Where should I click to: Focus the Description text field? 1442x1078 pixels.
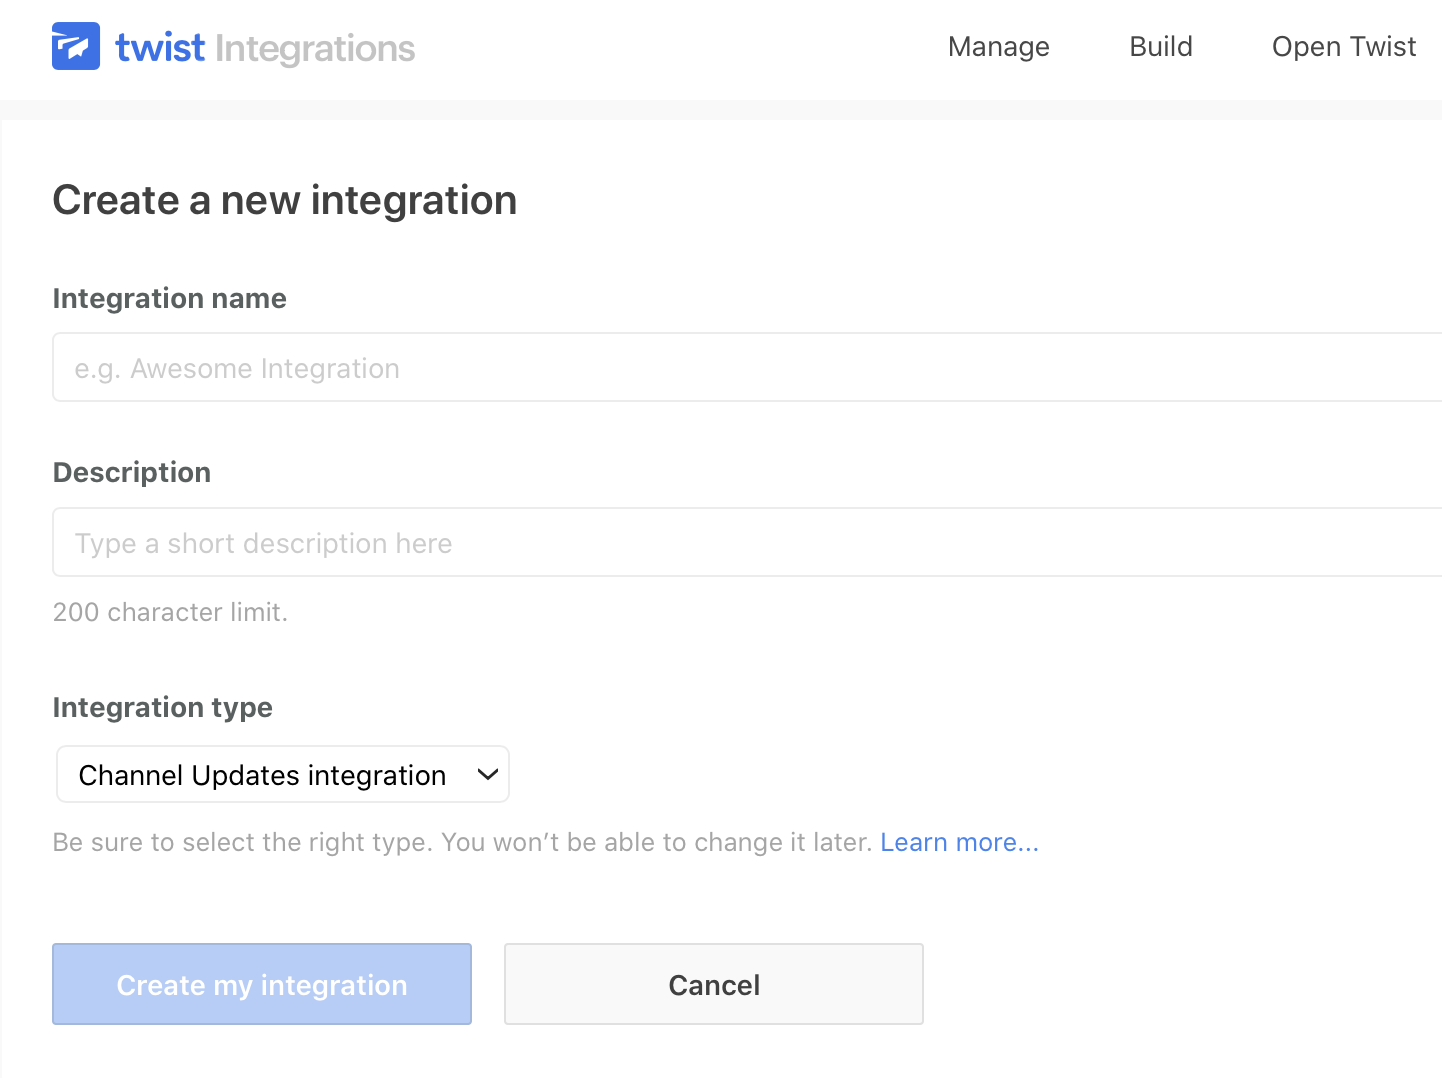pyautogui.click(x=747, y=542)
